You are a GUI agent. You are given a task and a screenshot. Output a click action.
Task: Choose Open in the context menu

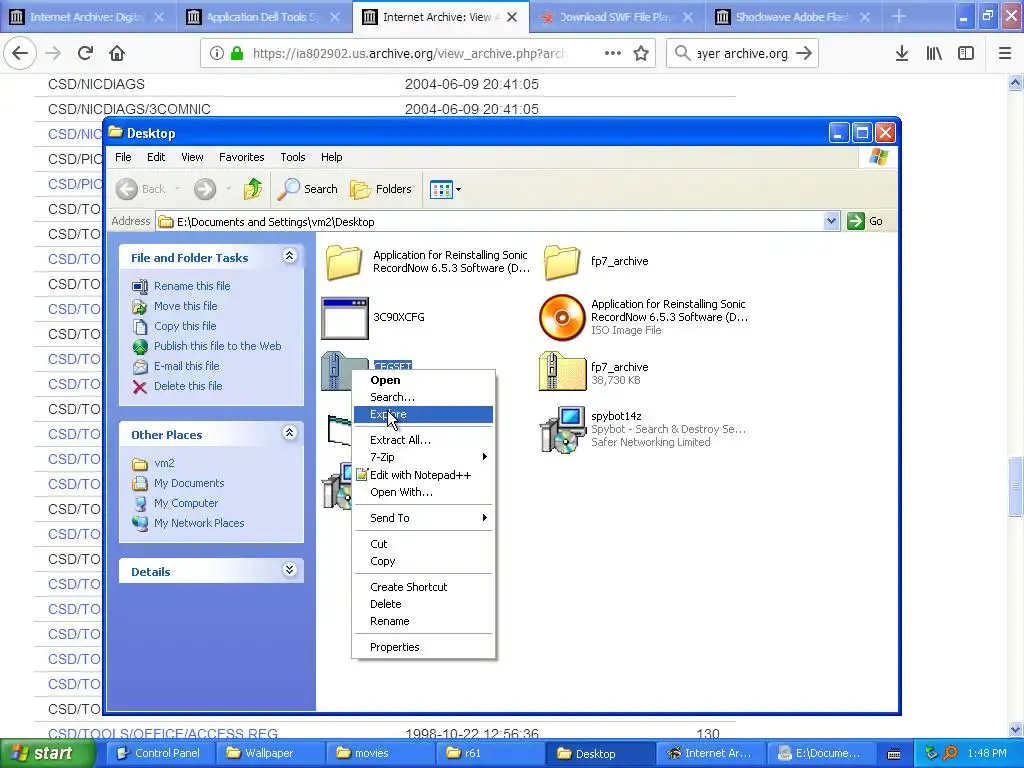click(x=423, y=380)
